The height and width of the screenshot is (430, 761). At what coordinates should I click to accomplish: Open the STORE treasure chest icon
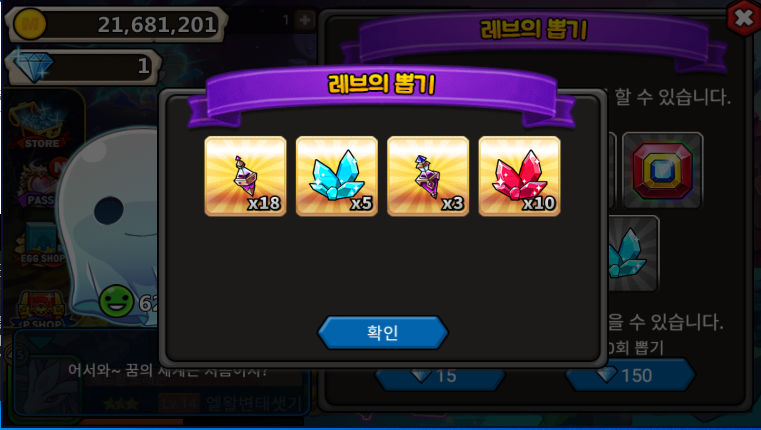coord(40,126)
